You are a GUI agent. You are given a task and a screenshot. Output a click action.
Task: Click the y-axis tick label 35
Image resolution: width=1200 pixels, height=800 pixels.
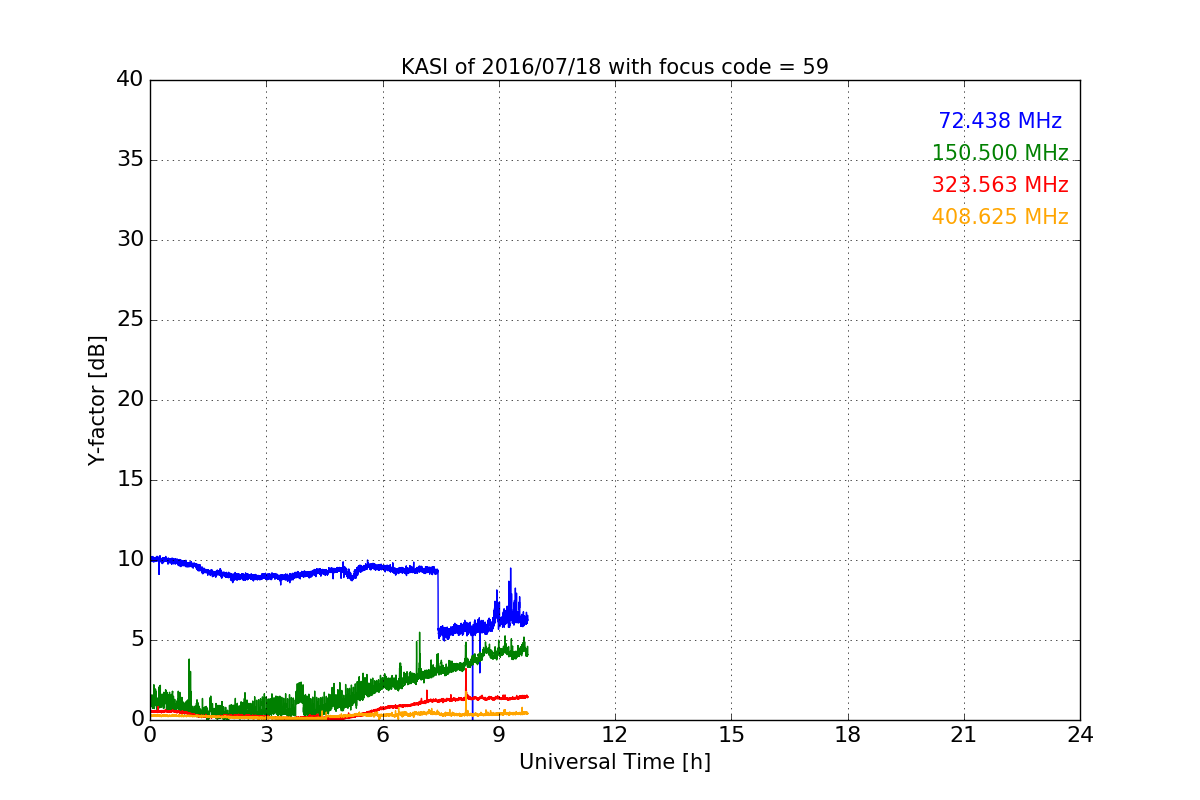click(x=130, y=160)
